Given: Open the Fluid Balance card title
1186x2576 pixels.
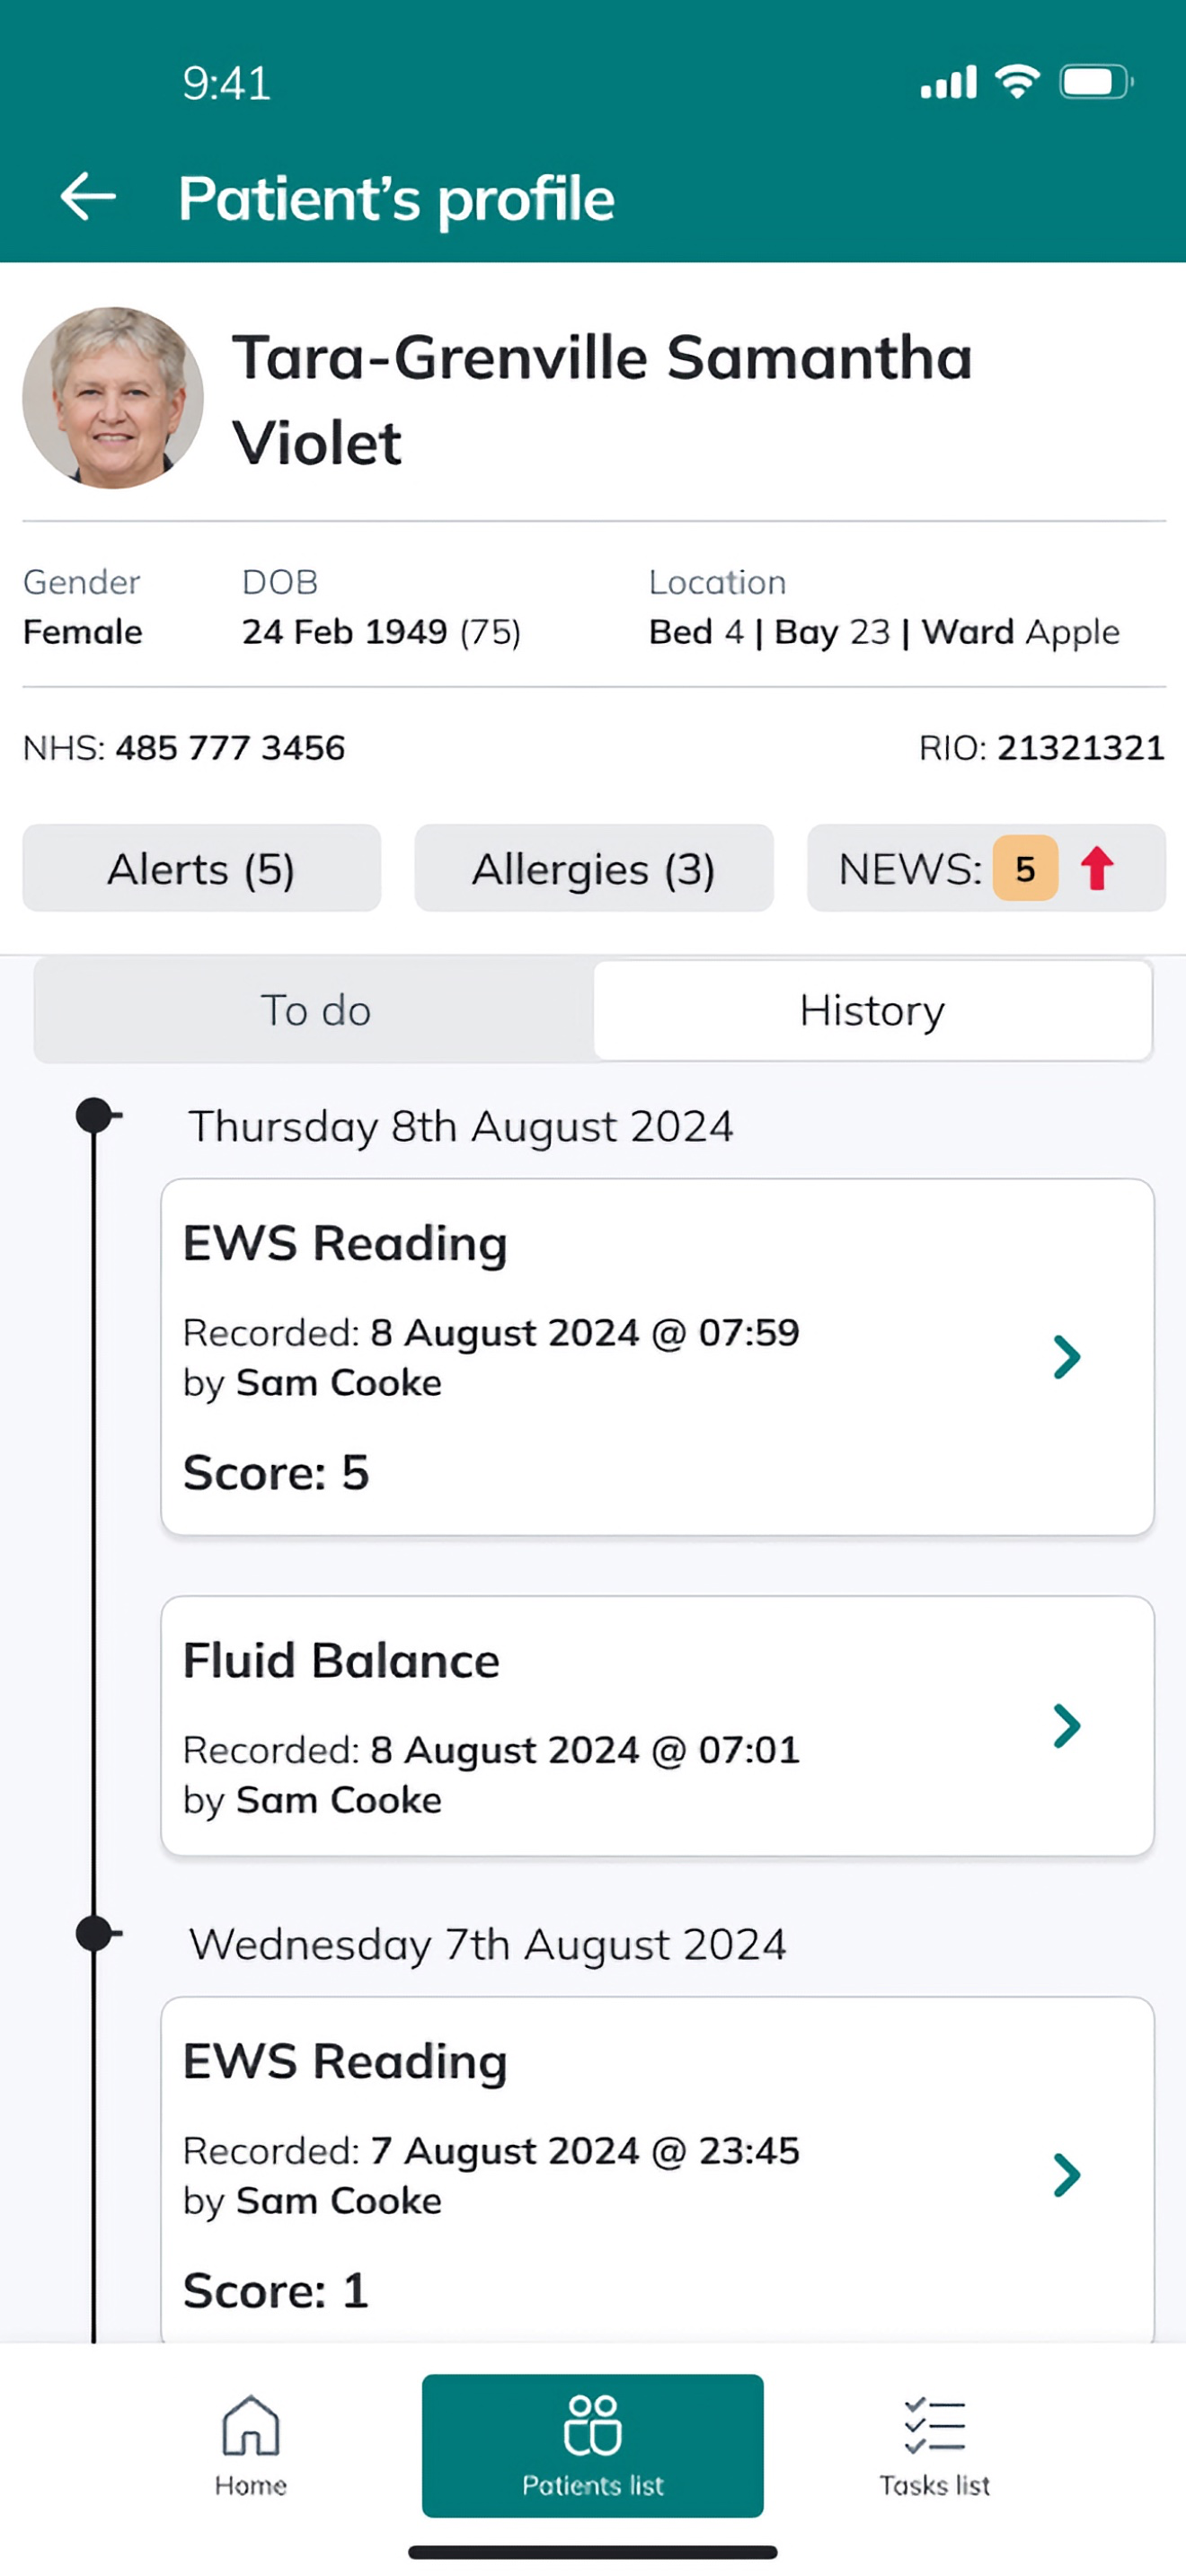Looking at the screenshot, I should pyautogui.click(x=341, y=1661).
